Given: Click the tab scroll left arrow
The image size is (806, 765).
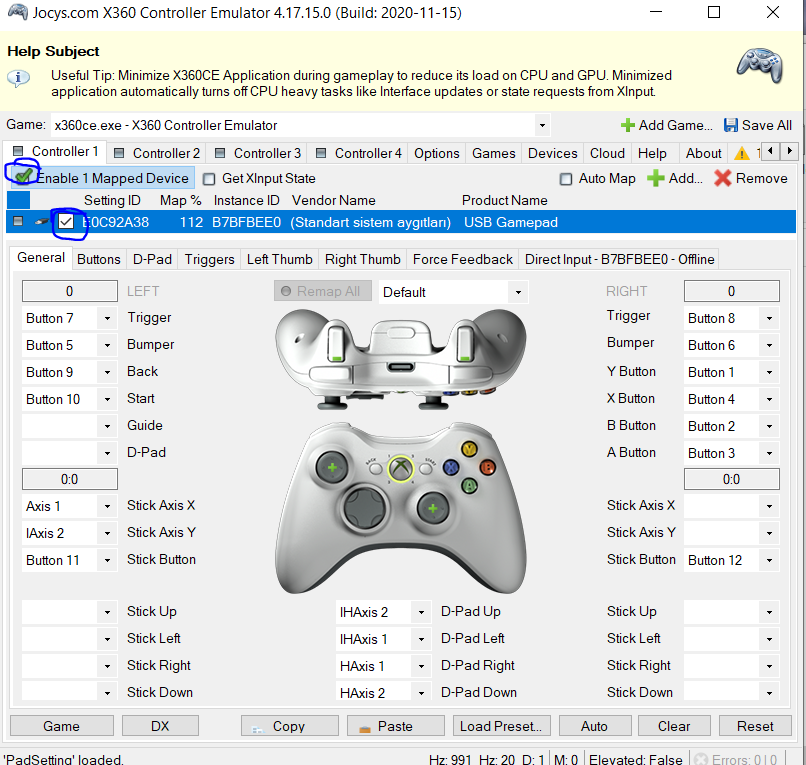Looking at the screenshot, I should [770, 151].
